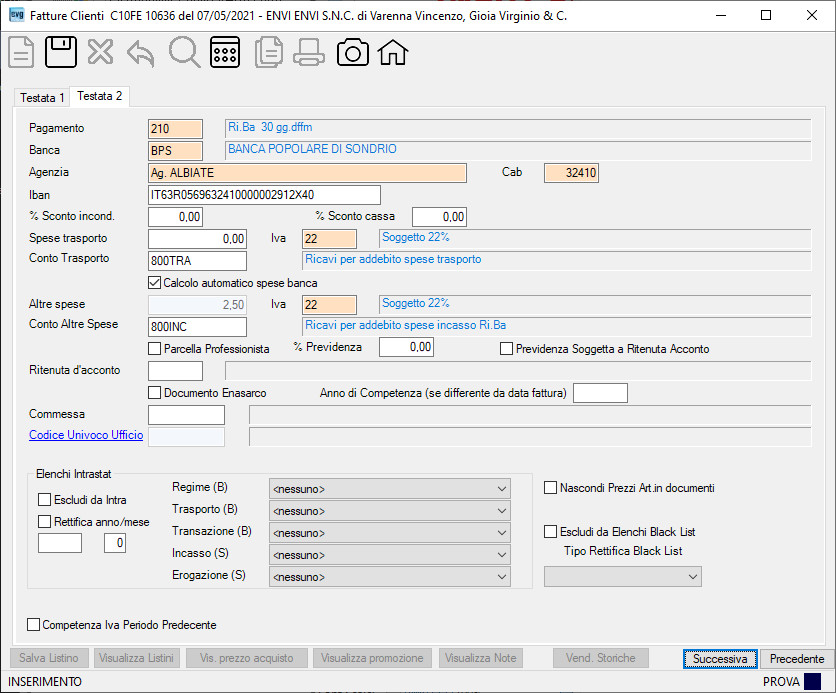The image size is (836, 693).
Task: Enable the Parcella Professionista checkbox
Action: coord(155,349)
